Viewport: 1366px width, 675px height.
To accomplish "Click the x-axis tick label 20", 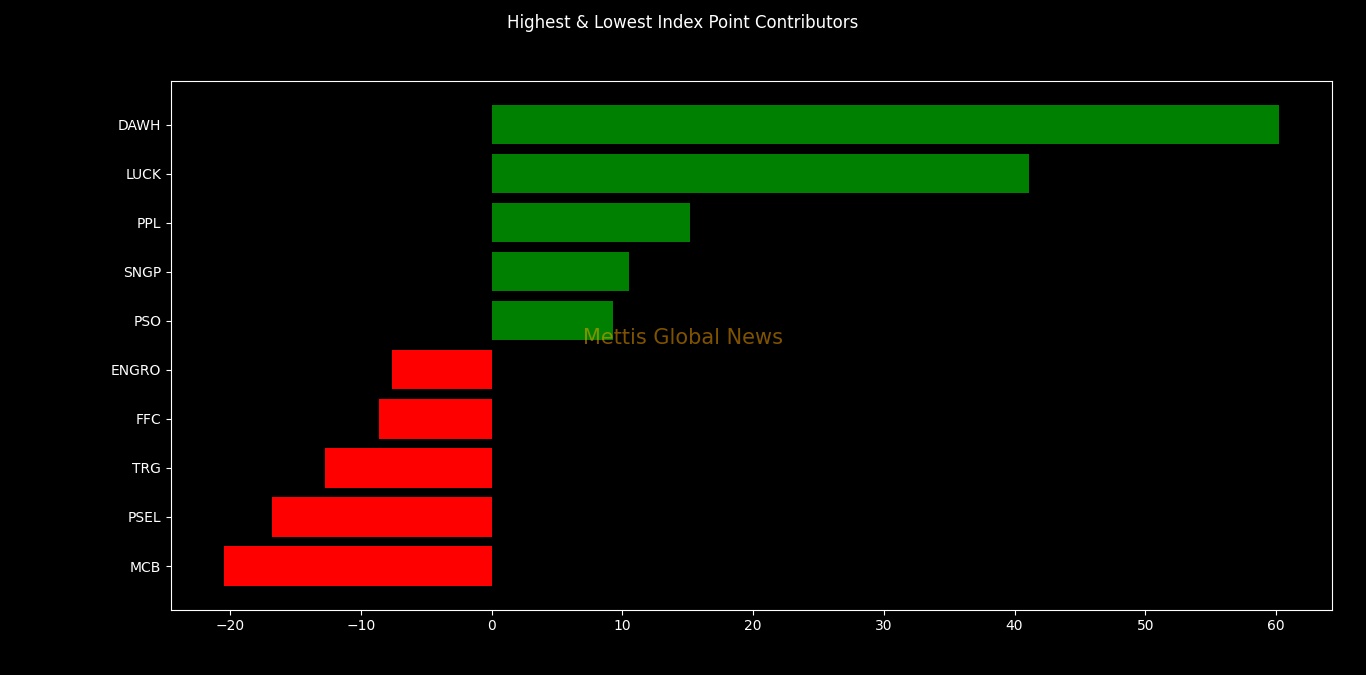I will 753,626.
